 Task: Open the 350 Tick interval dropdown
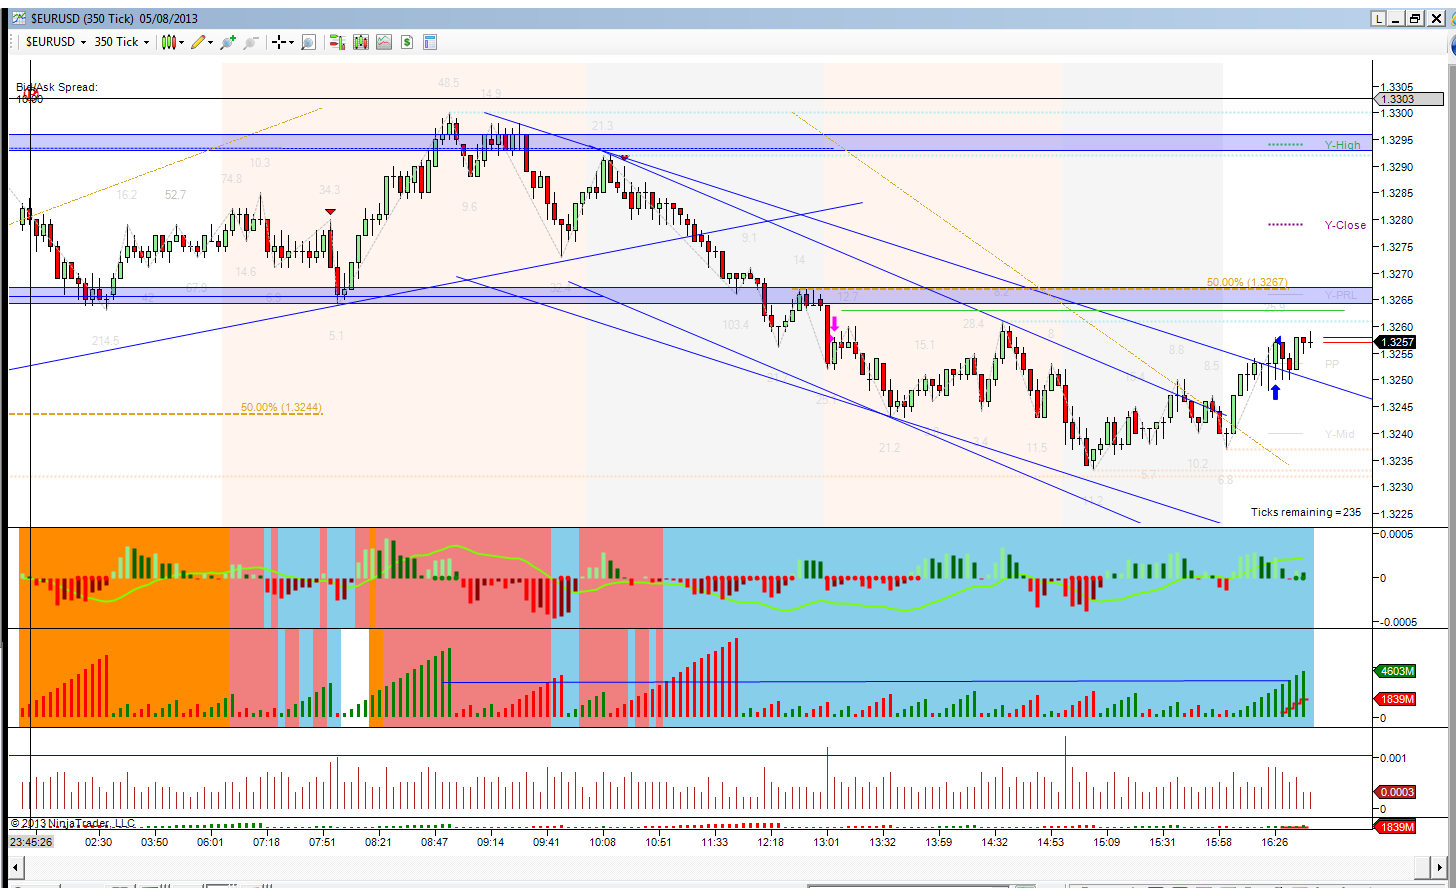pyautogui.click(x=121, y=42)
